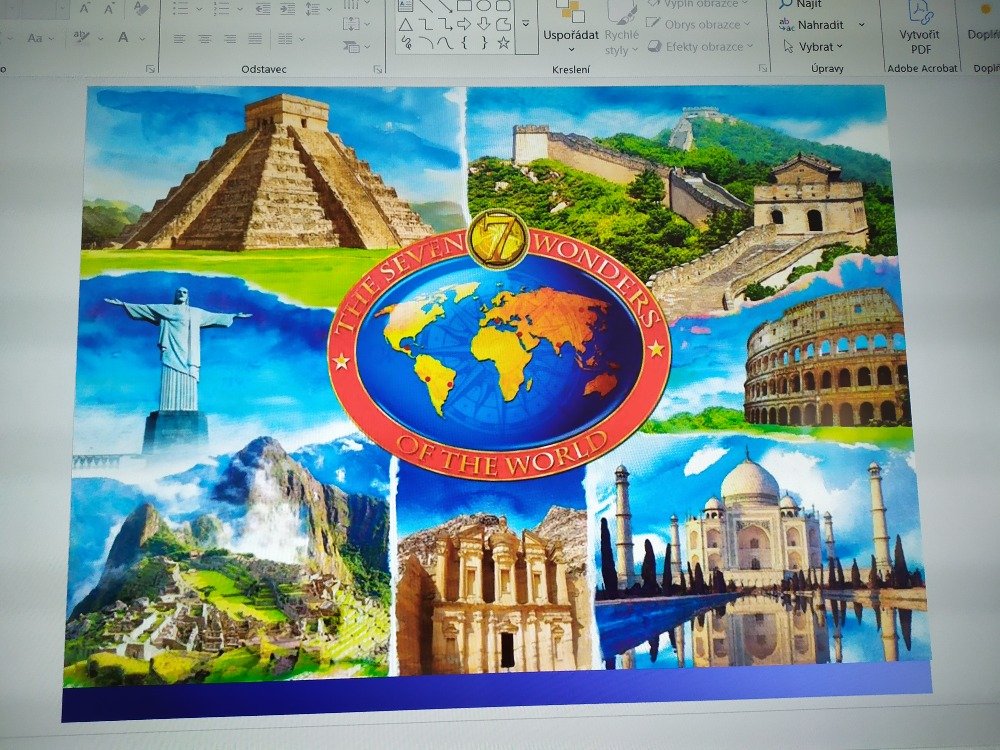Open the Kreslení dialog launcher

[x=763, y=68]
